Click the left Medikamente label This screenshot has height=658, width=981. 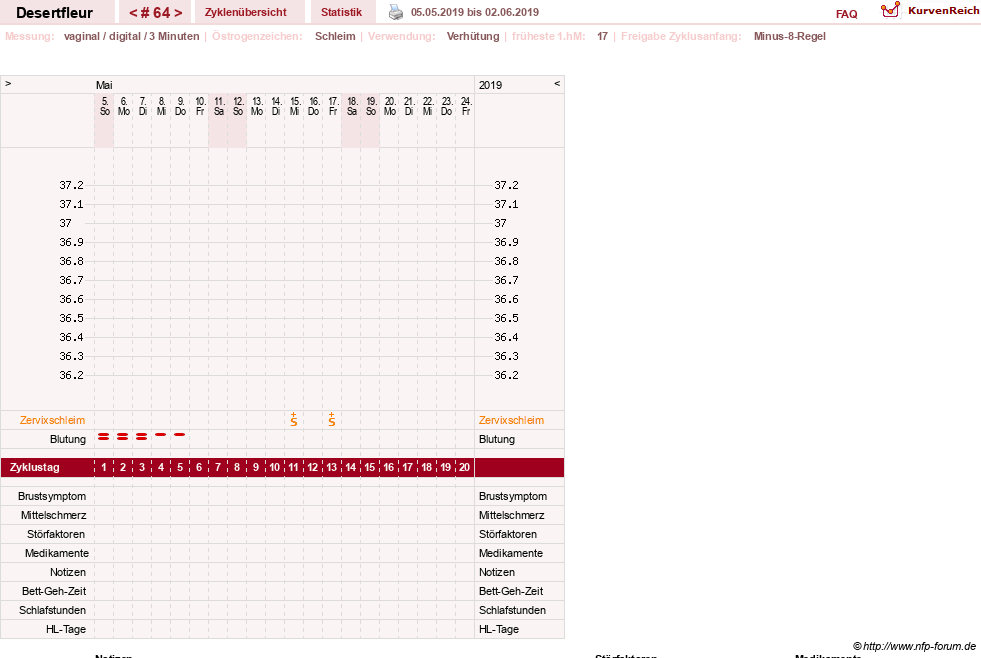[x=57, y=553]
